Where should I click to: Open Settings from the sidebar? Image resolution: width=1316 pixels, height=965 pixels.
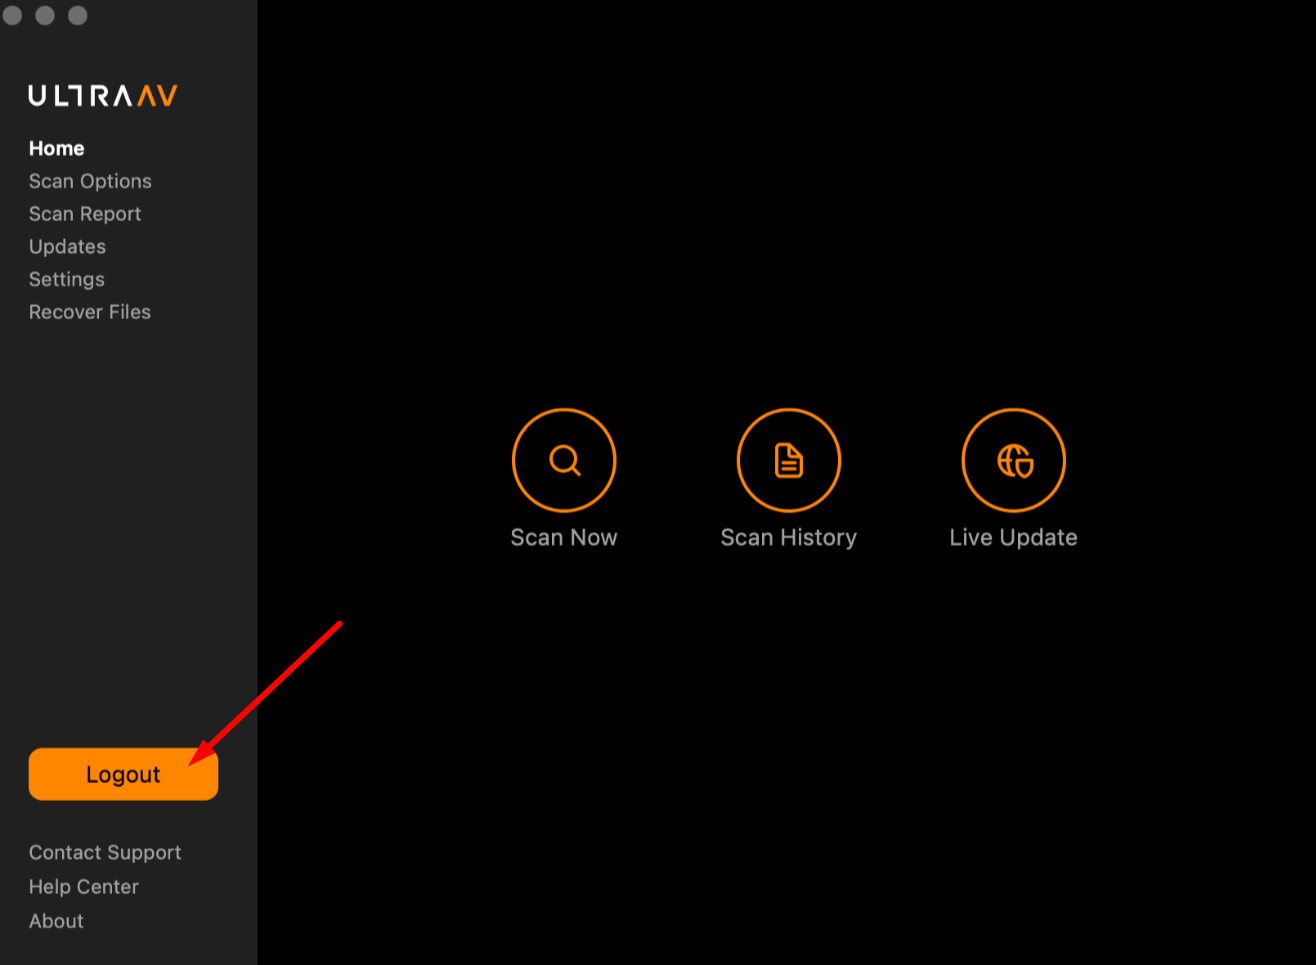click(x=67, y=279)
